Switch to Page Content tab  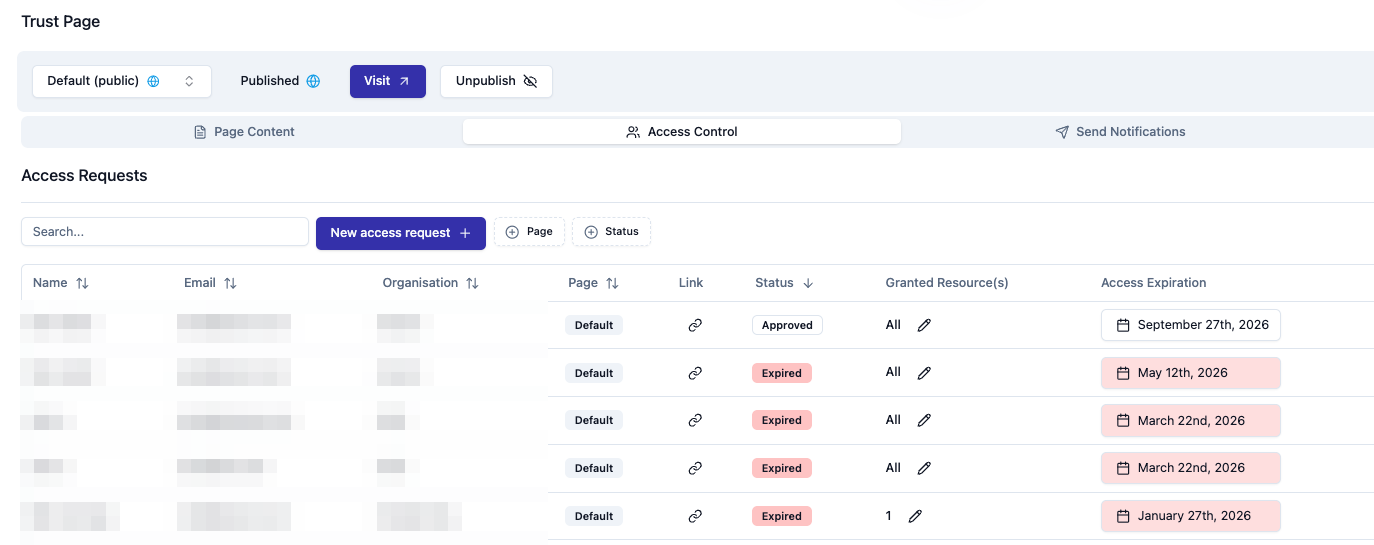[244, 132]
